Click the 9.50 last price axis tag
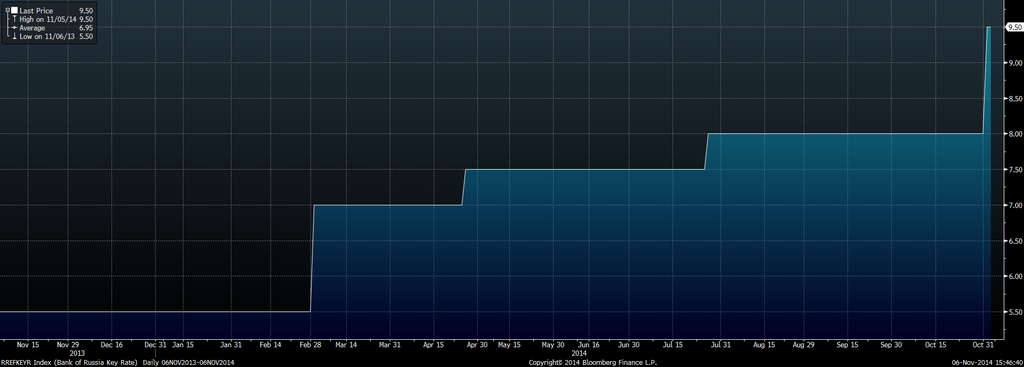The width and height of the screenshot is (1024, 367). coord(1014,27)
